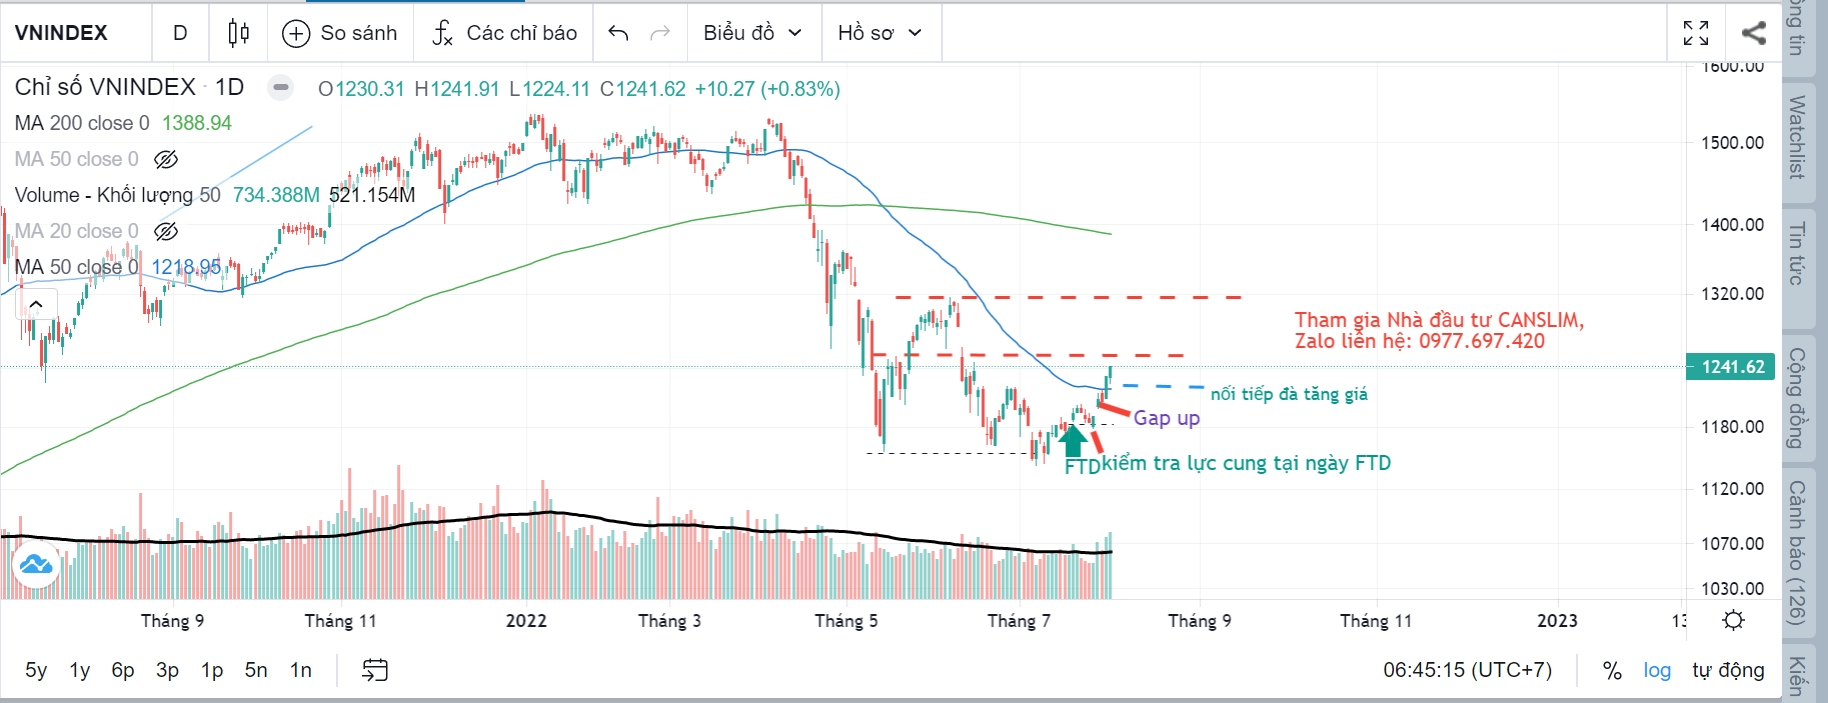This screenshot has height=703, width=1828.
Task: Click the current price label 1241.62
Action: pyautogui.click(x=1733, y=367)
